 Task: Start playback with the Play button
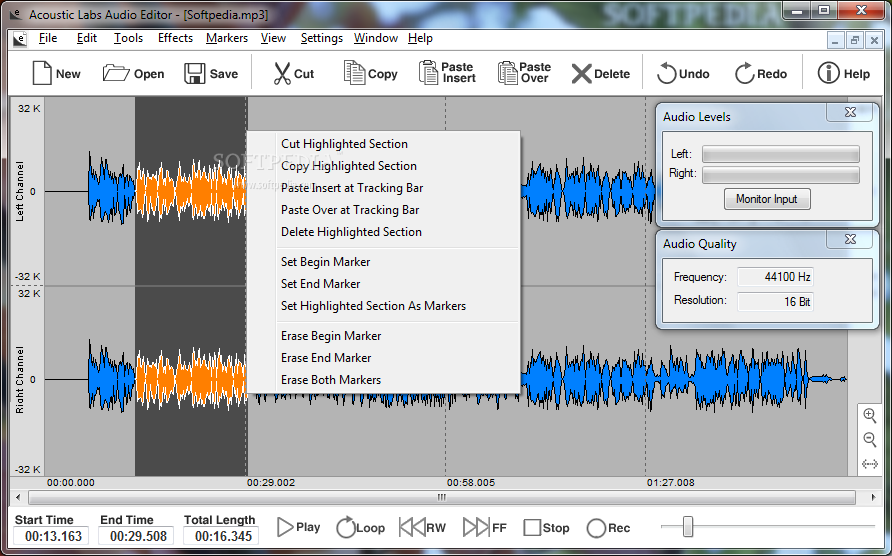click(x=299, y=528)
